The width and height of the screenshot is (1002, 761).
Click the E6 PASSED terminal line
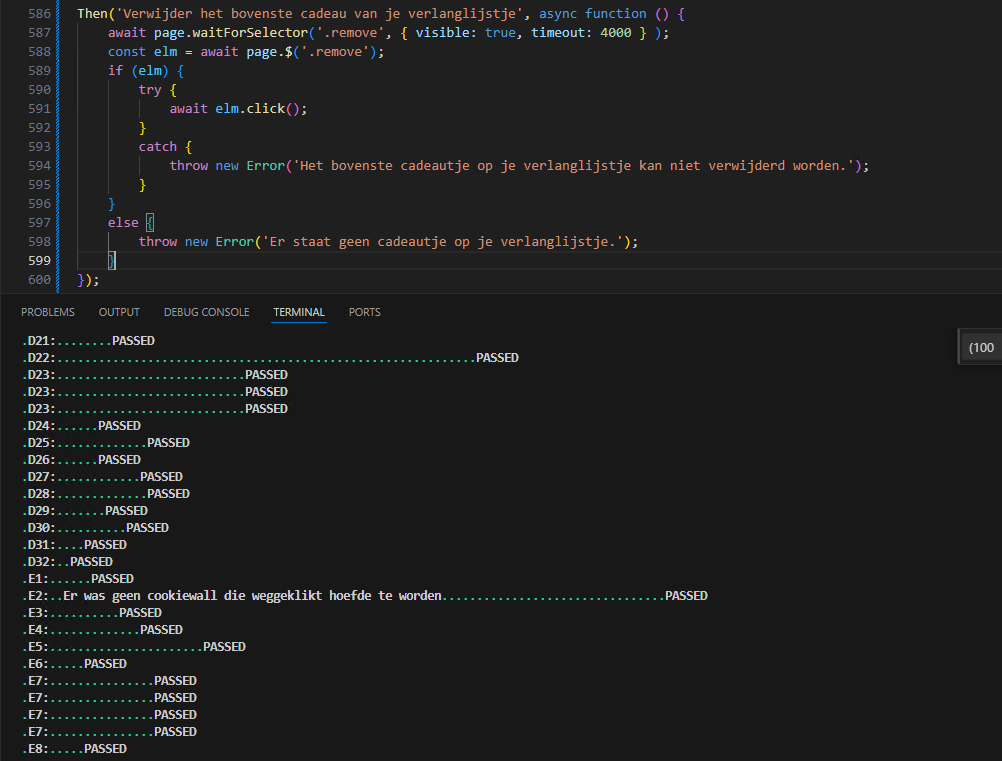(x=75, y=664)
